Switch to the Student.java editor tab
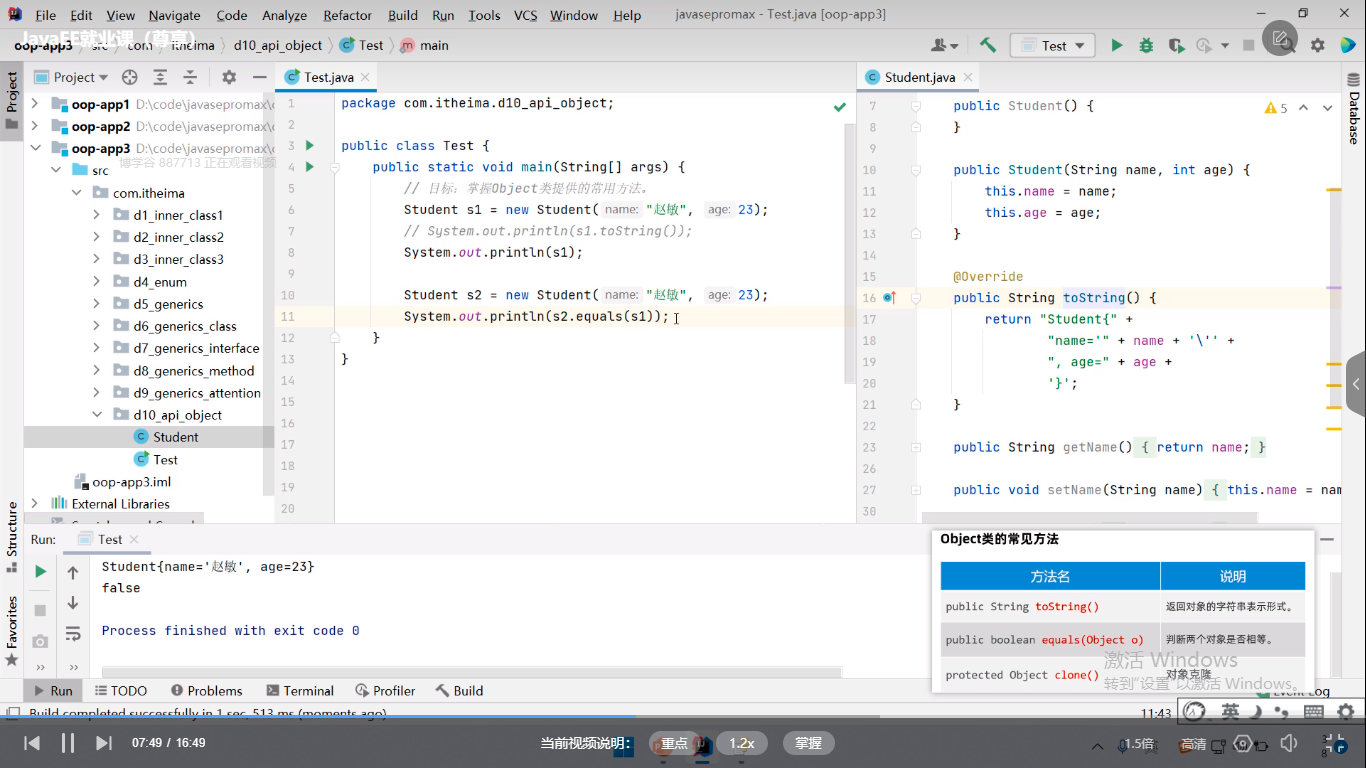1366x768 pixels. coord(919,77)
